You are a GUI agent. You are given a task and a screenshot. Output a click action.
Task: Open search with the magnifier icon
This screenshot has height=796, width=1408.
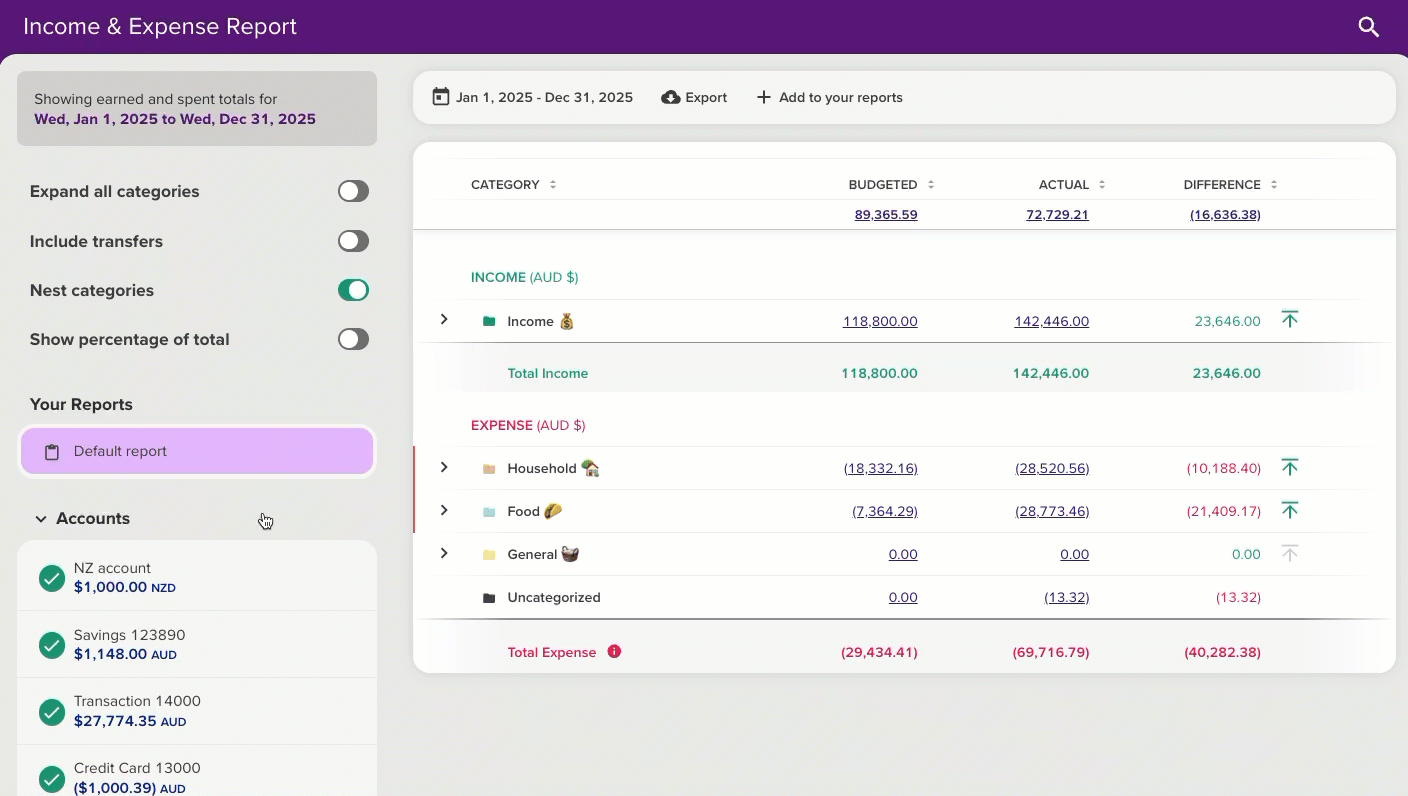pos(1369,27)
